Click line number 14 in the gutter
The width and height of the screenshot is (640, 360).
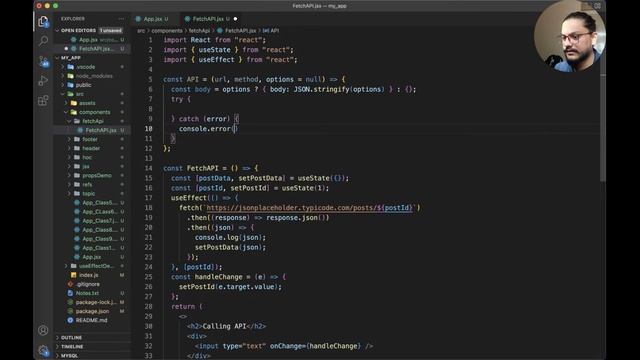click(x=148, y=168)
